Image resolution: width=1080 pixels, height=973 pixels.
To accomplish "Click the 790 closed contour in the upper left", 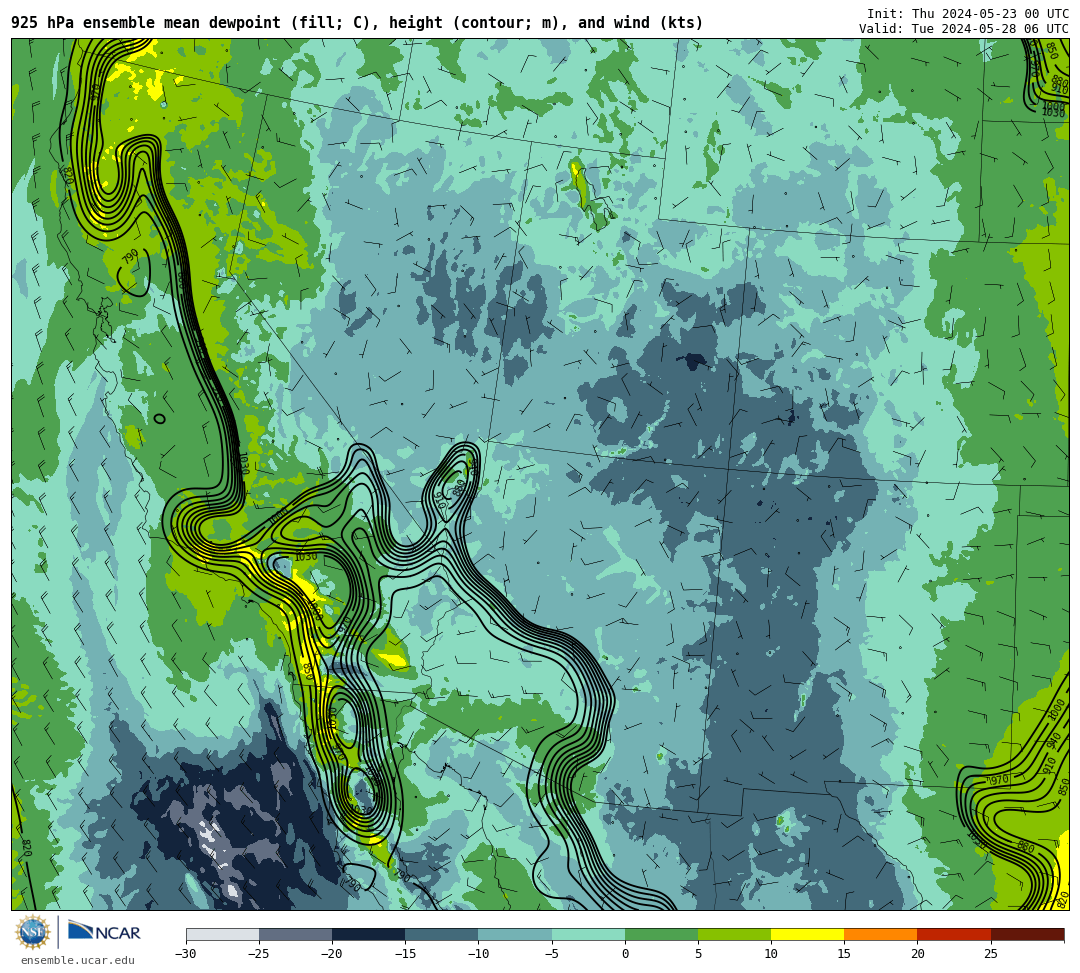I will coord(134,273).
